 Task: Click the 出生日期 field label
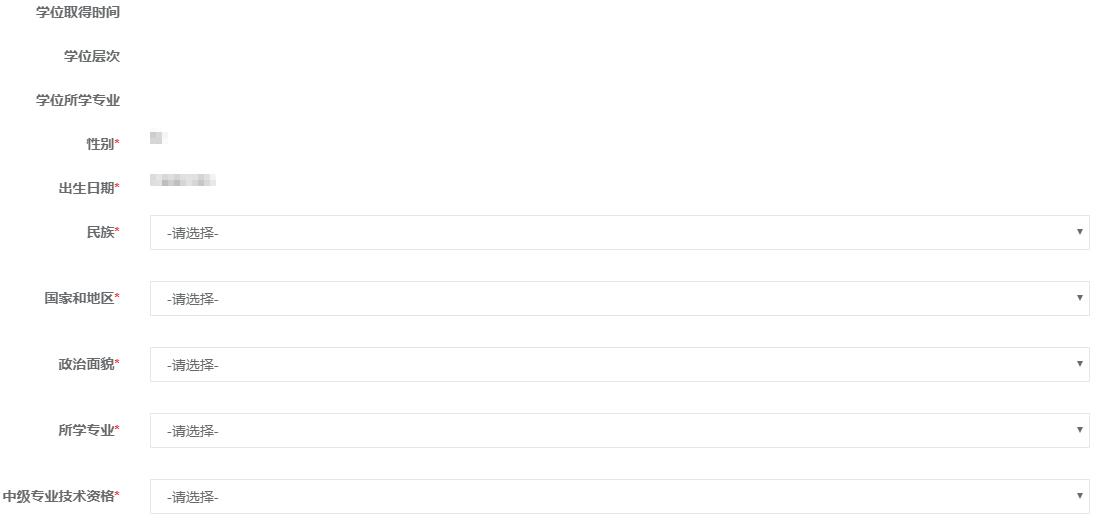[87, 188]
